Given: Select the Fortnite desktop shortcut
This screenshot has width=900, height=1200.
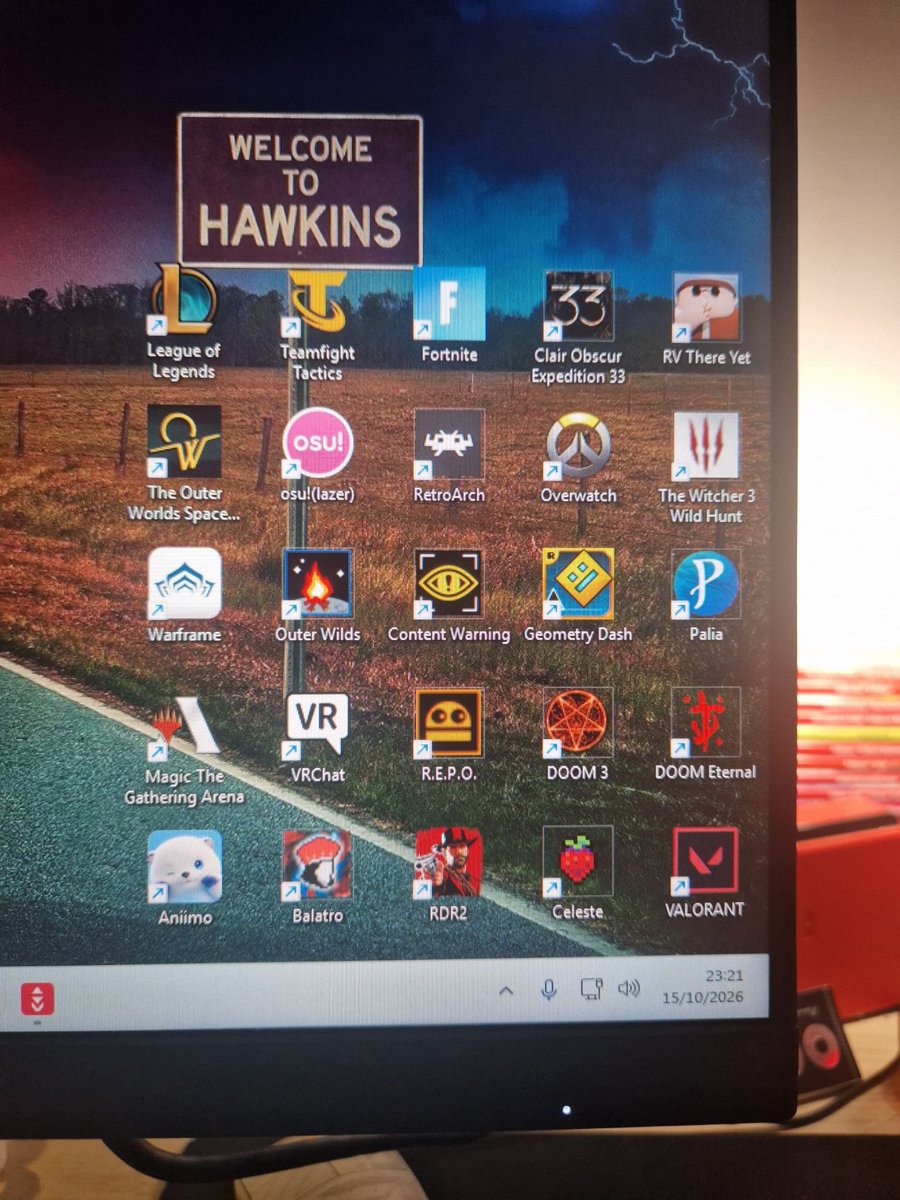Looking at the screenshot, I should (x=449, y=304).
